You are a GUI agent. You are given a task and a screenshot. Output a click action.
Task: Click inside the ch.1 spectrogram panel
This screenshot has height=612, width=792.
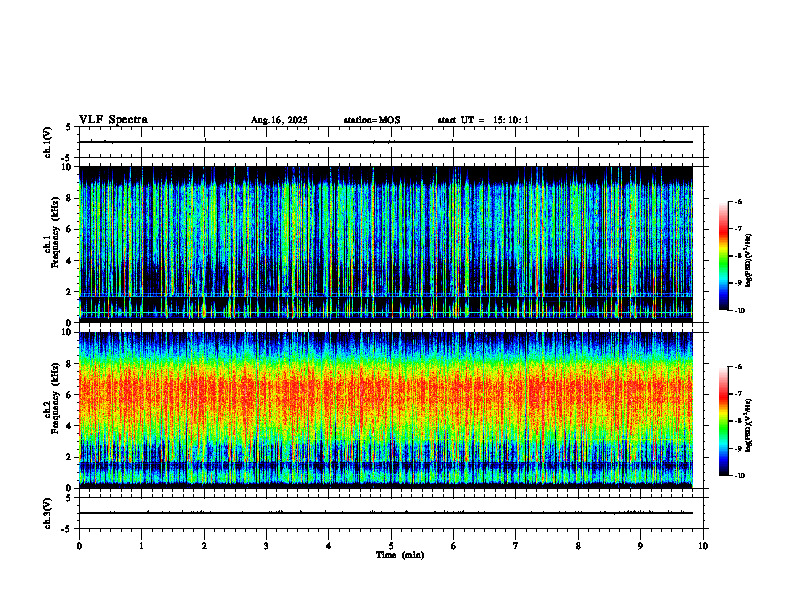point(386,244)
